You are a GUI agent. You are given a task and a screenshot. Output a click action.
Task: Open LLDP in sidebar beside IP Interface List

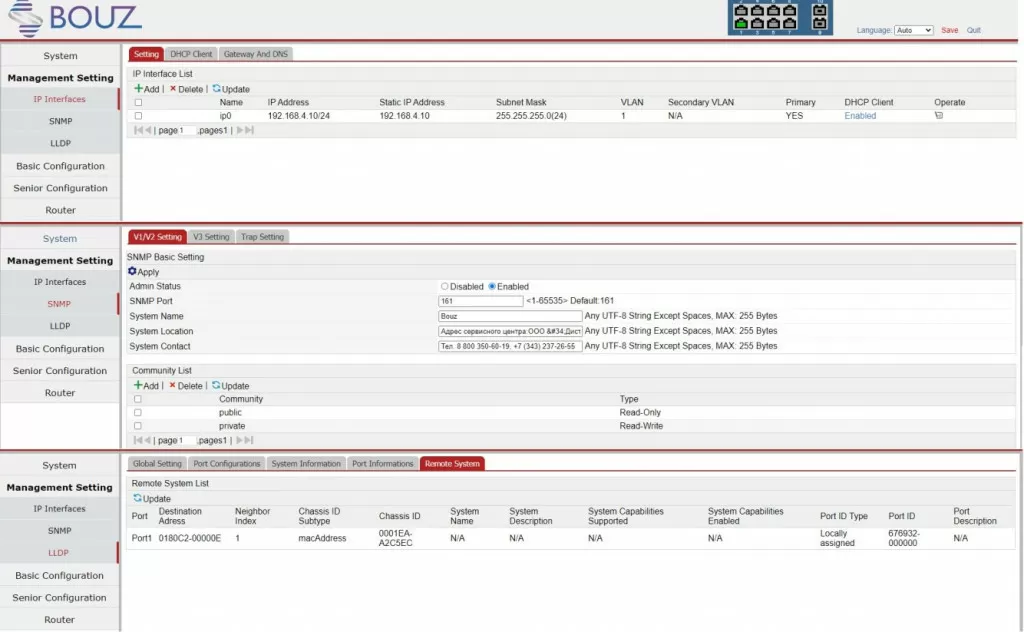[60, 144]
